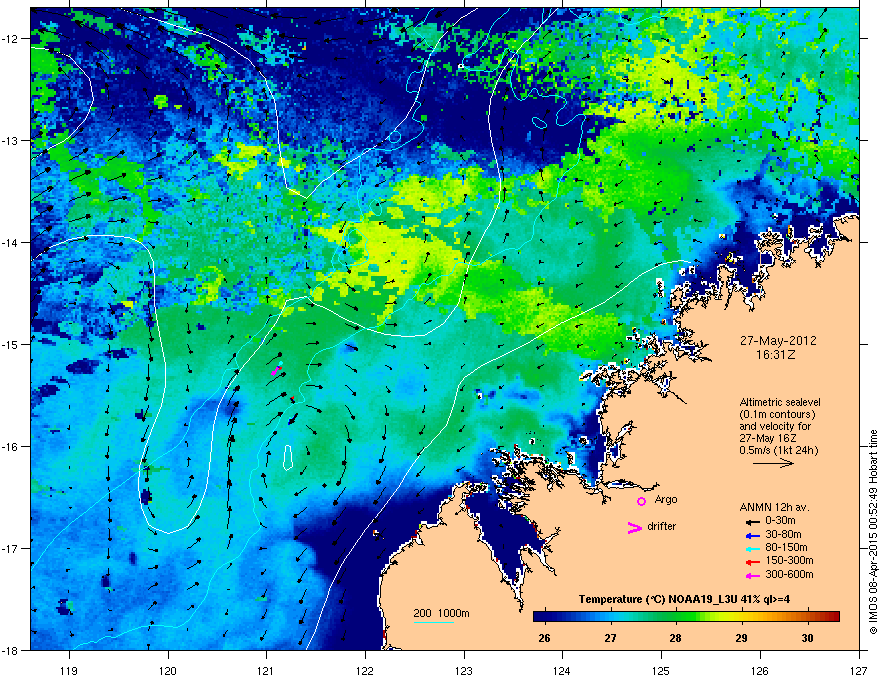Click the 0.5m/s (1kt 24h) text
This screenshot has height=680, width=880.
click(x=778, y=450)
